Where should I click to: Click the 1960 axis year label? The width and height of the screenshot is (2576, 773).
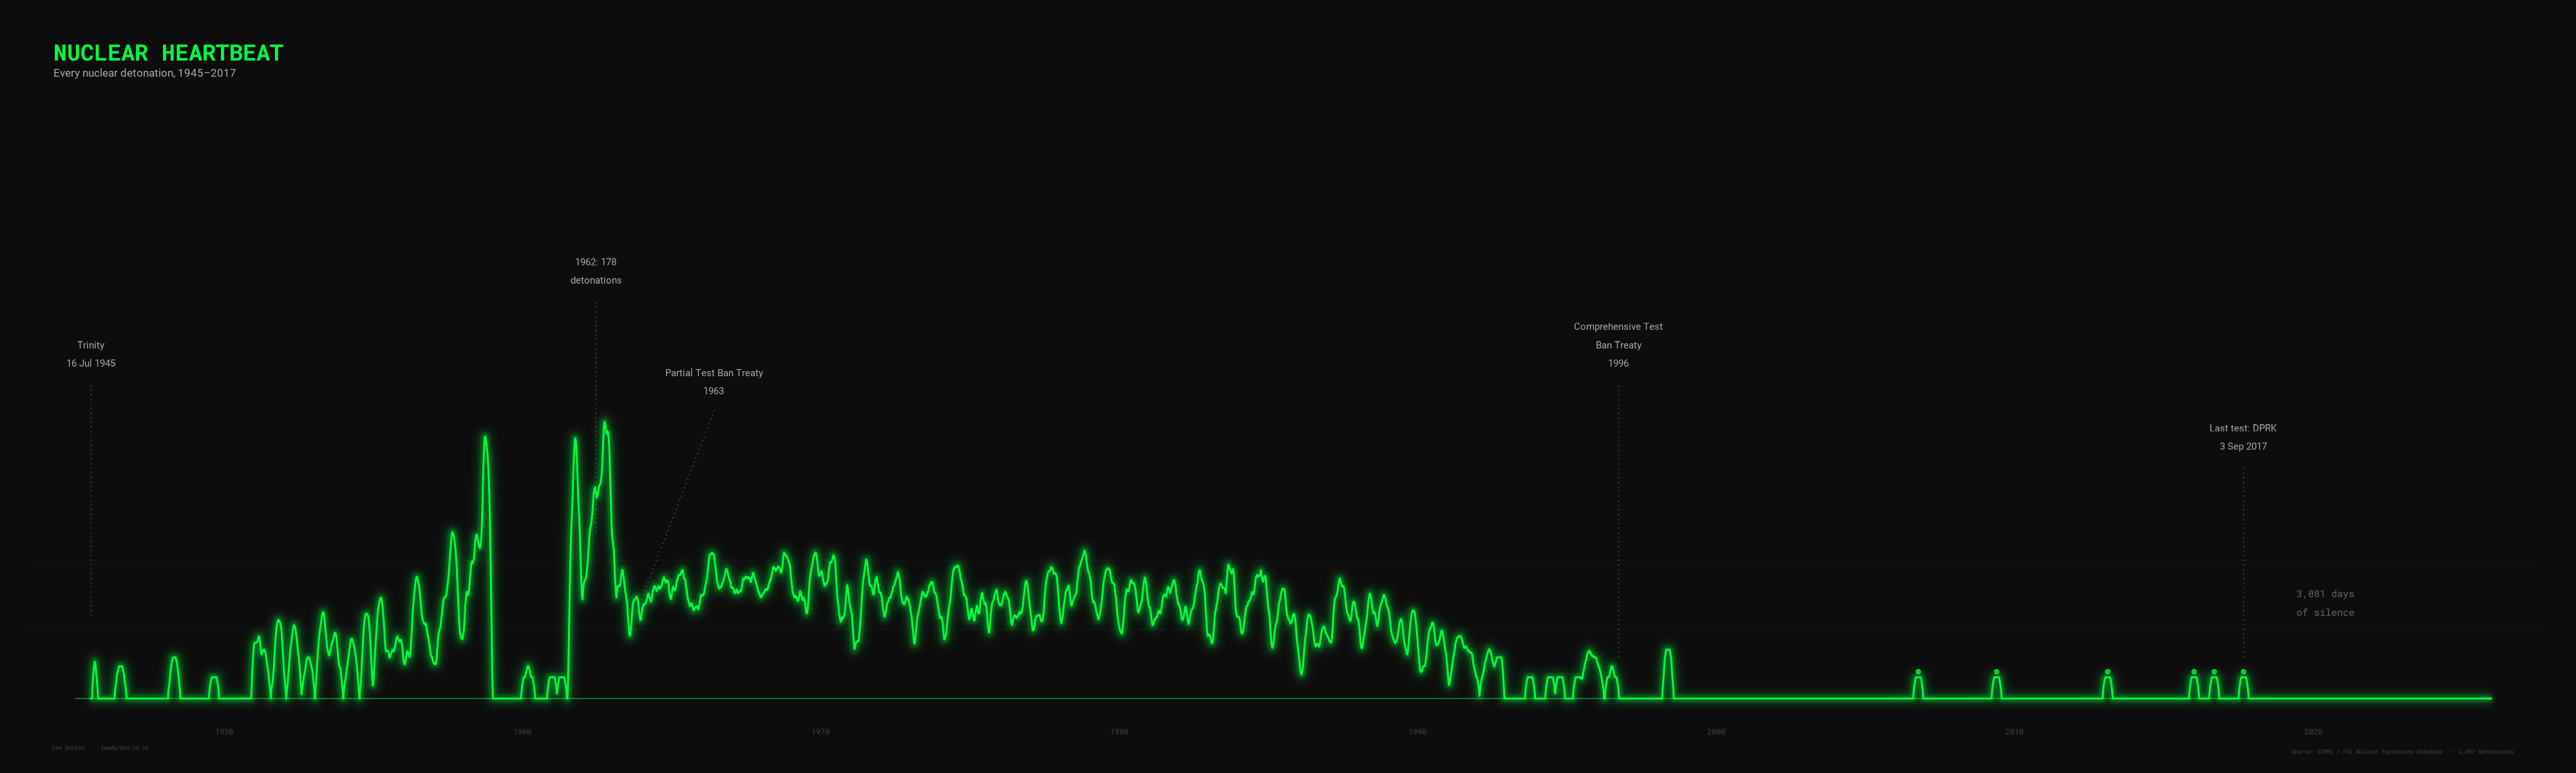pyautogui.click(x=522, y=732)
